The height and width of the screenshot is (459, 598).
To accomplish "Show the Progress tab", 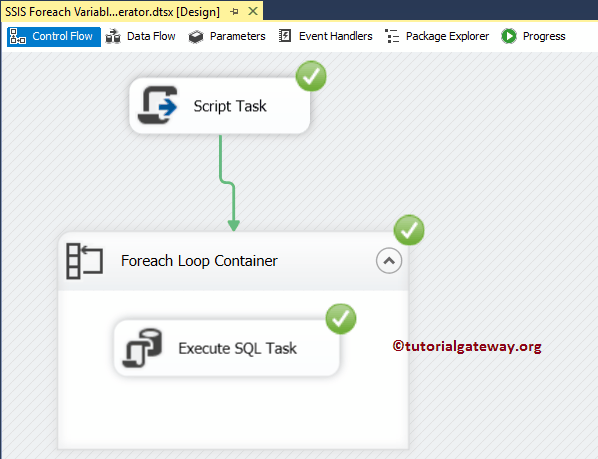I will [x=533, y=37].
